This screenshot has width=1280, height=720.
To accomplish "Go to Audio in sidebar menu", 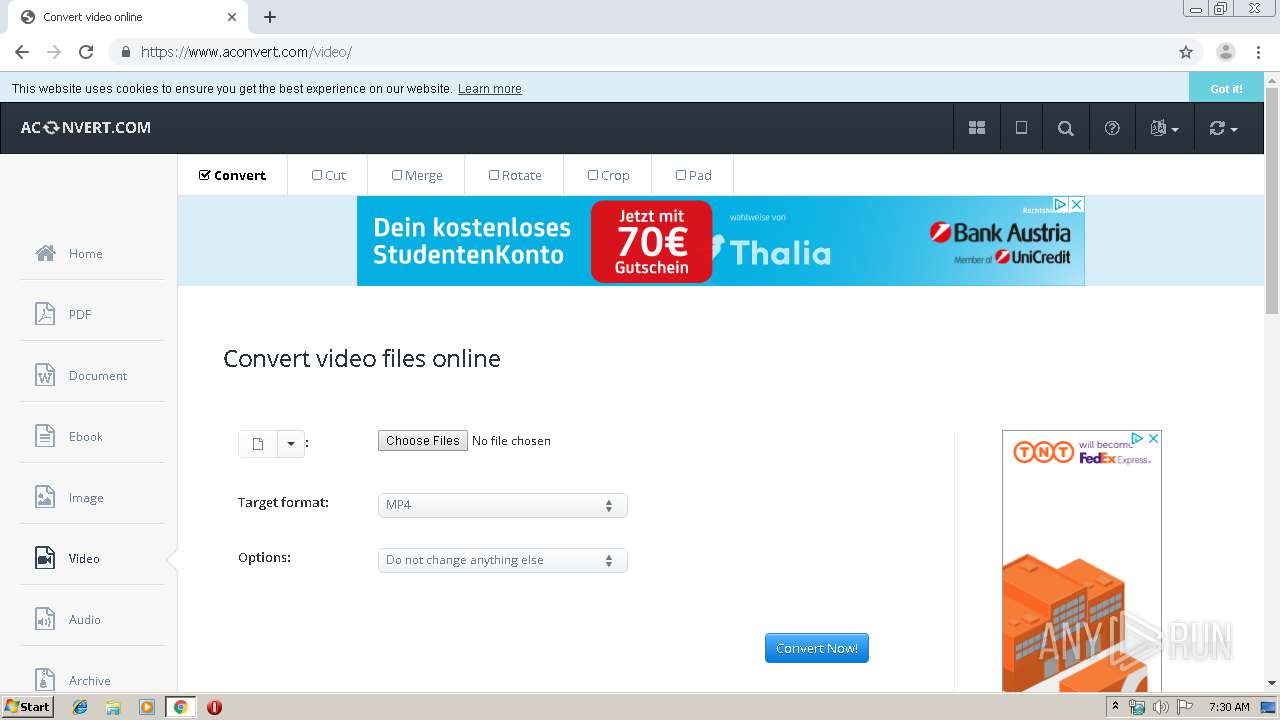I will [85, 620].
